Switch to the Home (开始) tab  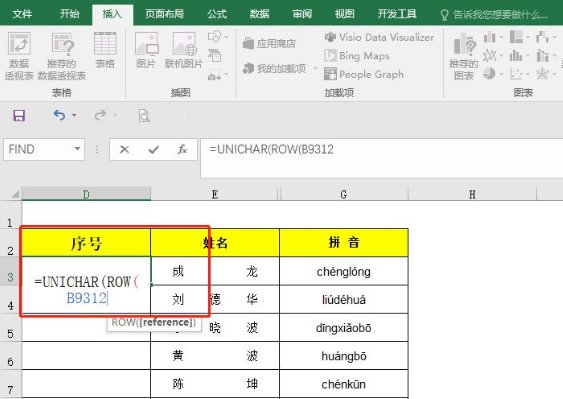[x=70, y=14]
